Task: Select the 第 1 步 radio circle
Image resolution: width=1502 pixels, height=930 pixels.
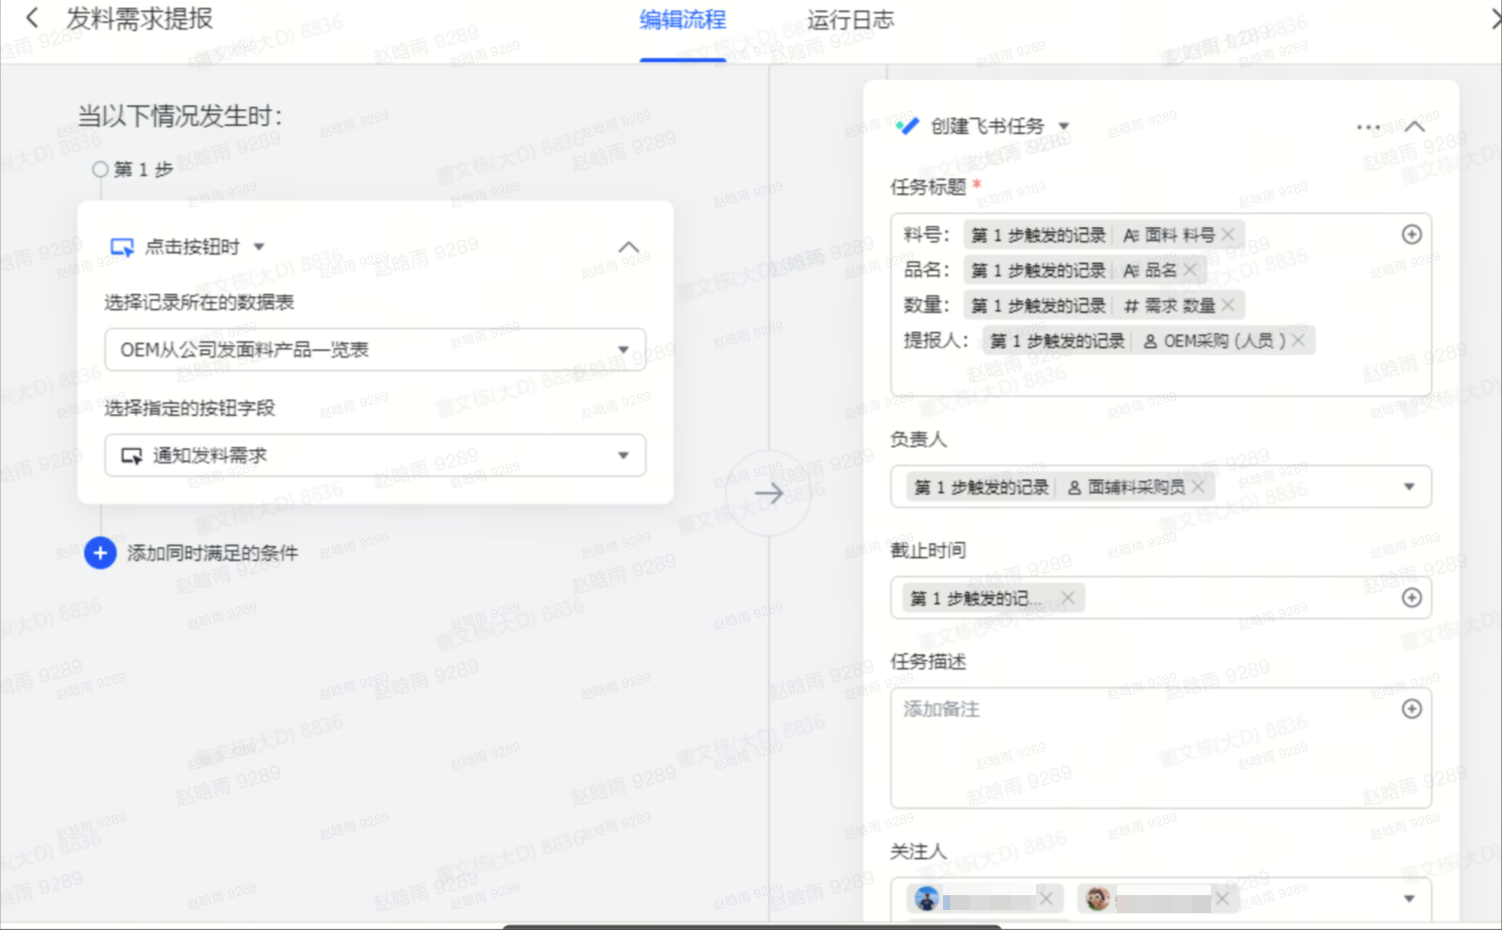Action: pos(100,169)
